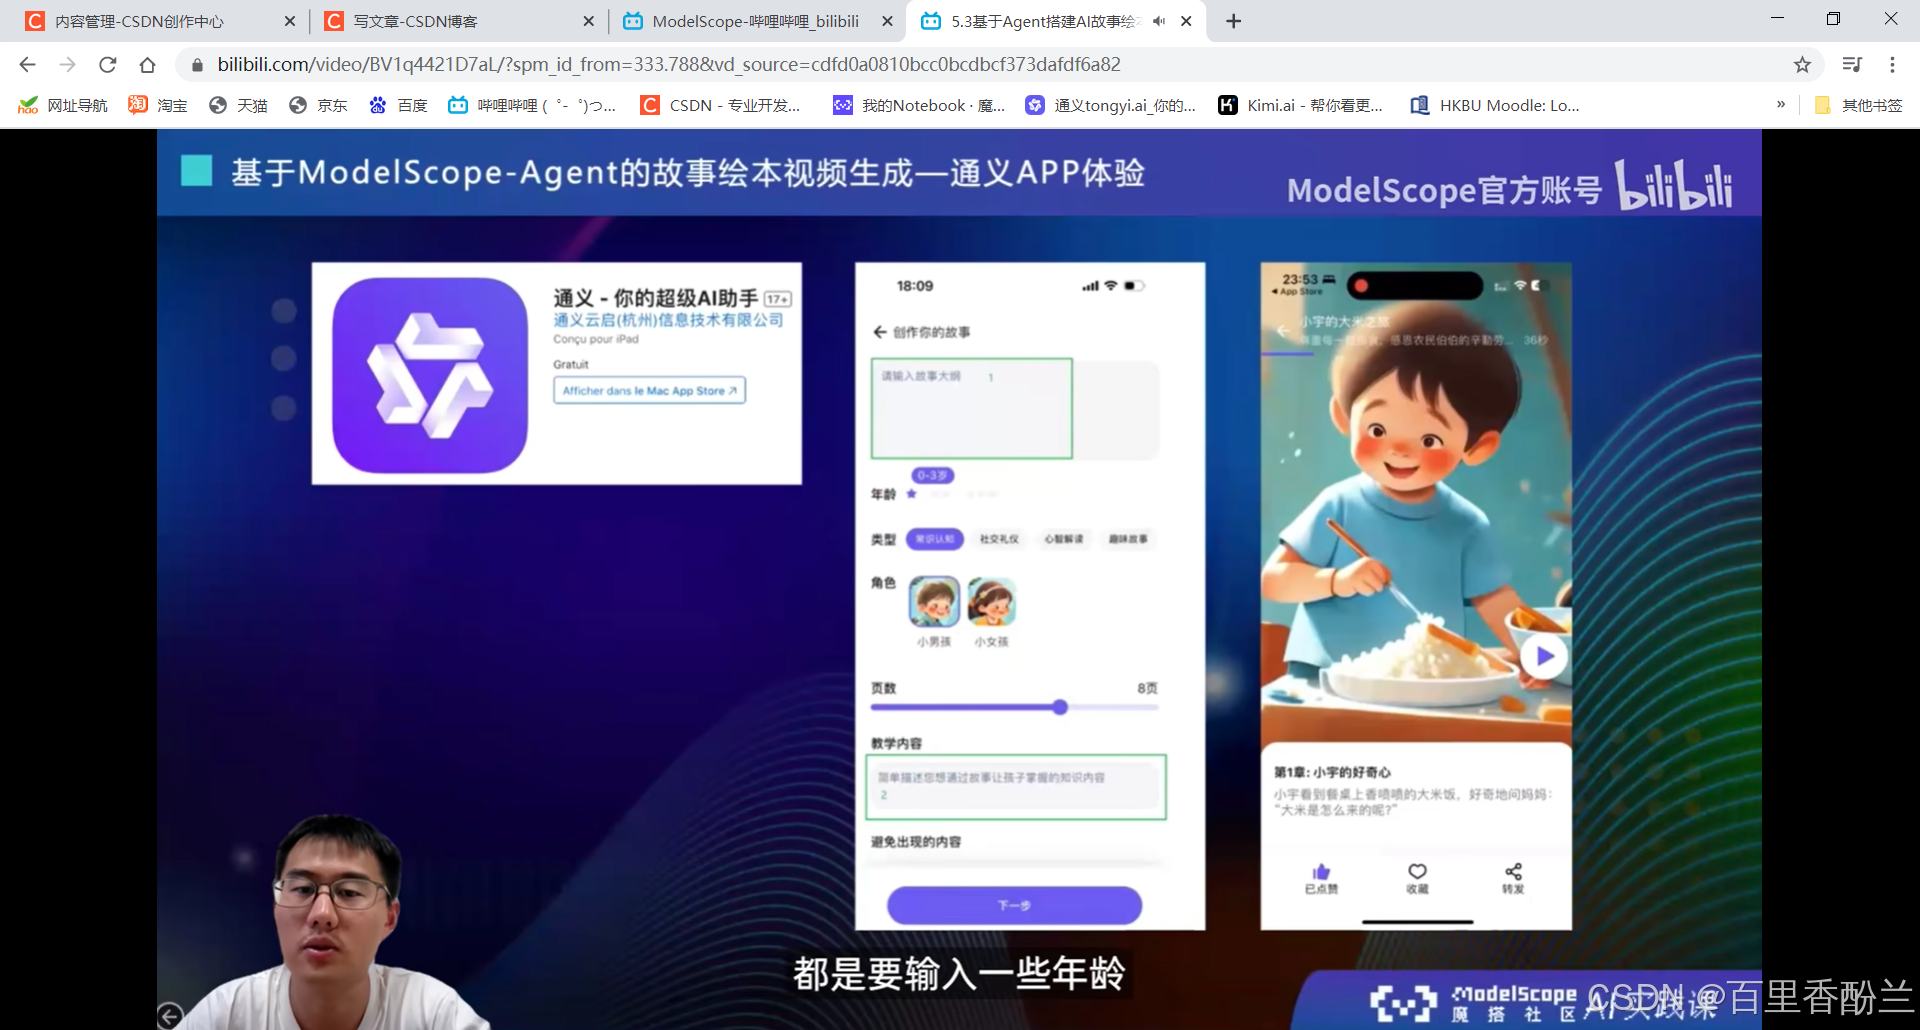Open Kimi.ai bookmark

(1301, 105)
